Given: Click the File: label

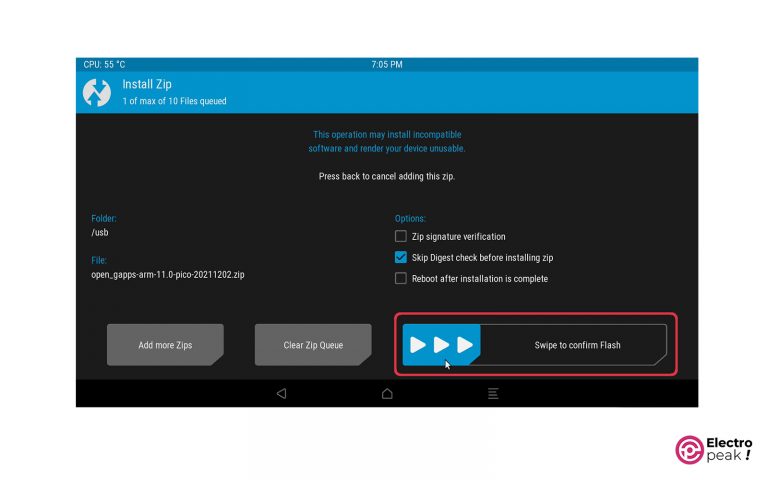Looking at the screenshot, I should 99,260.
